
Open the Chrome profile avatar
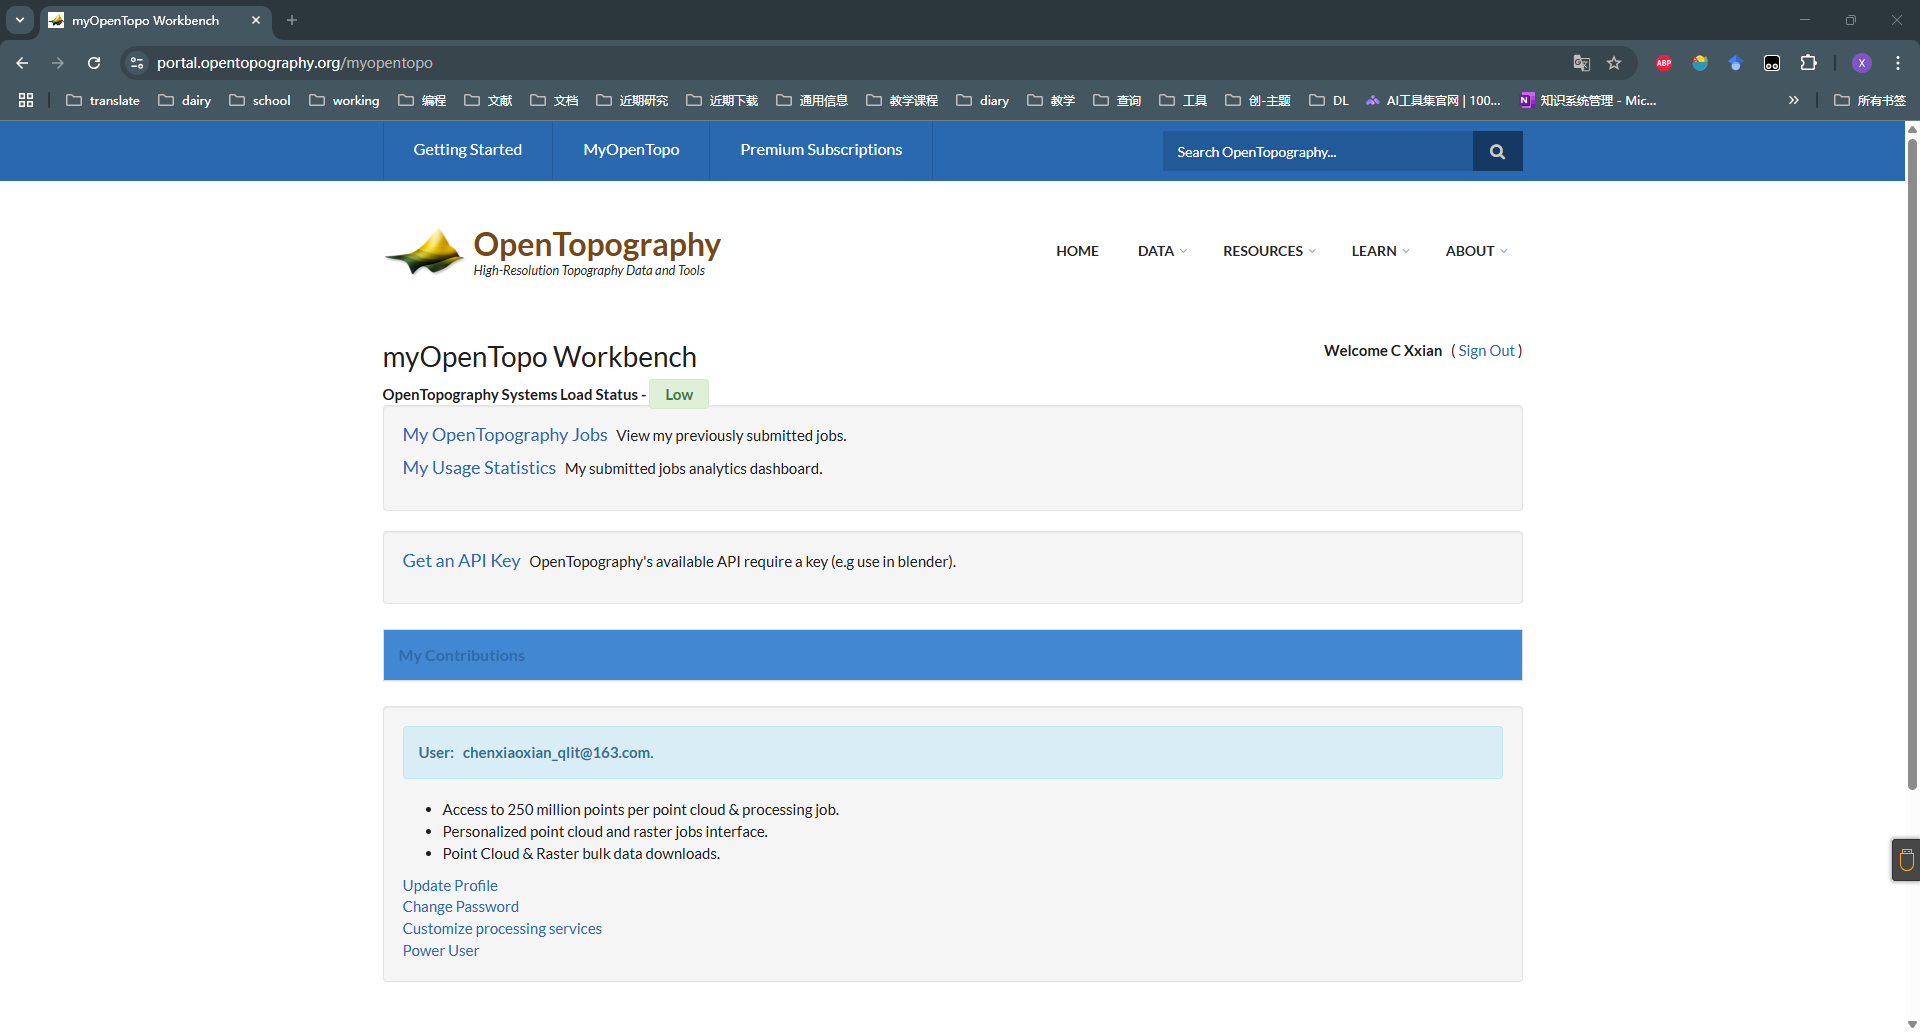[x=1862, y=63]
